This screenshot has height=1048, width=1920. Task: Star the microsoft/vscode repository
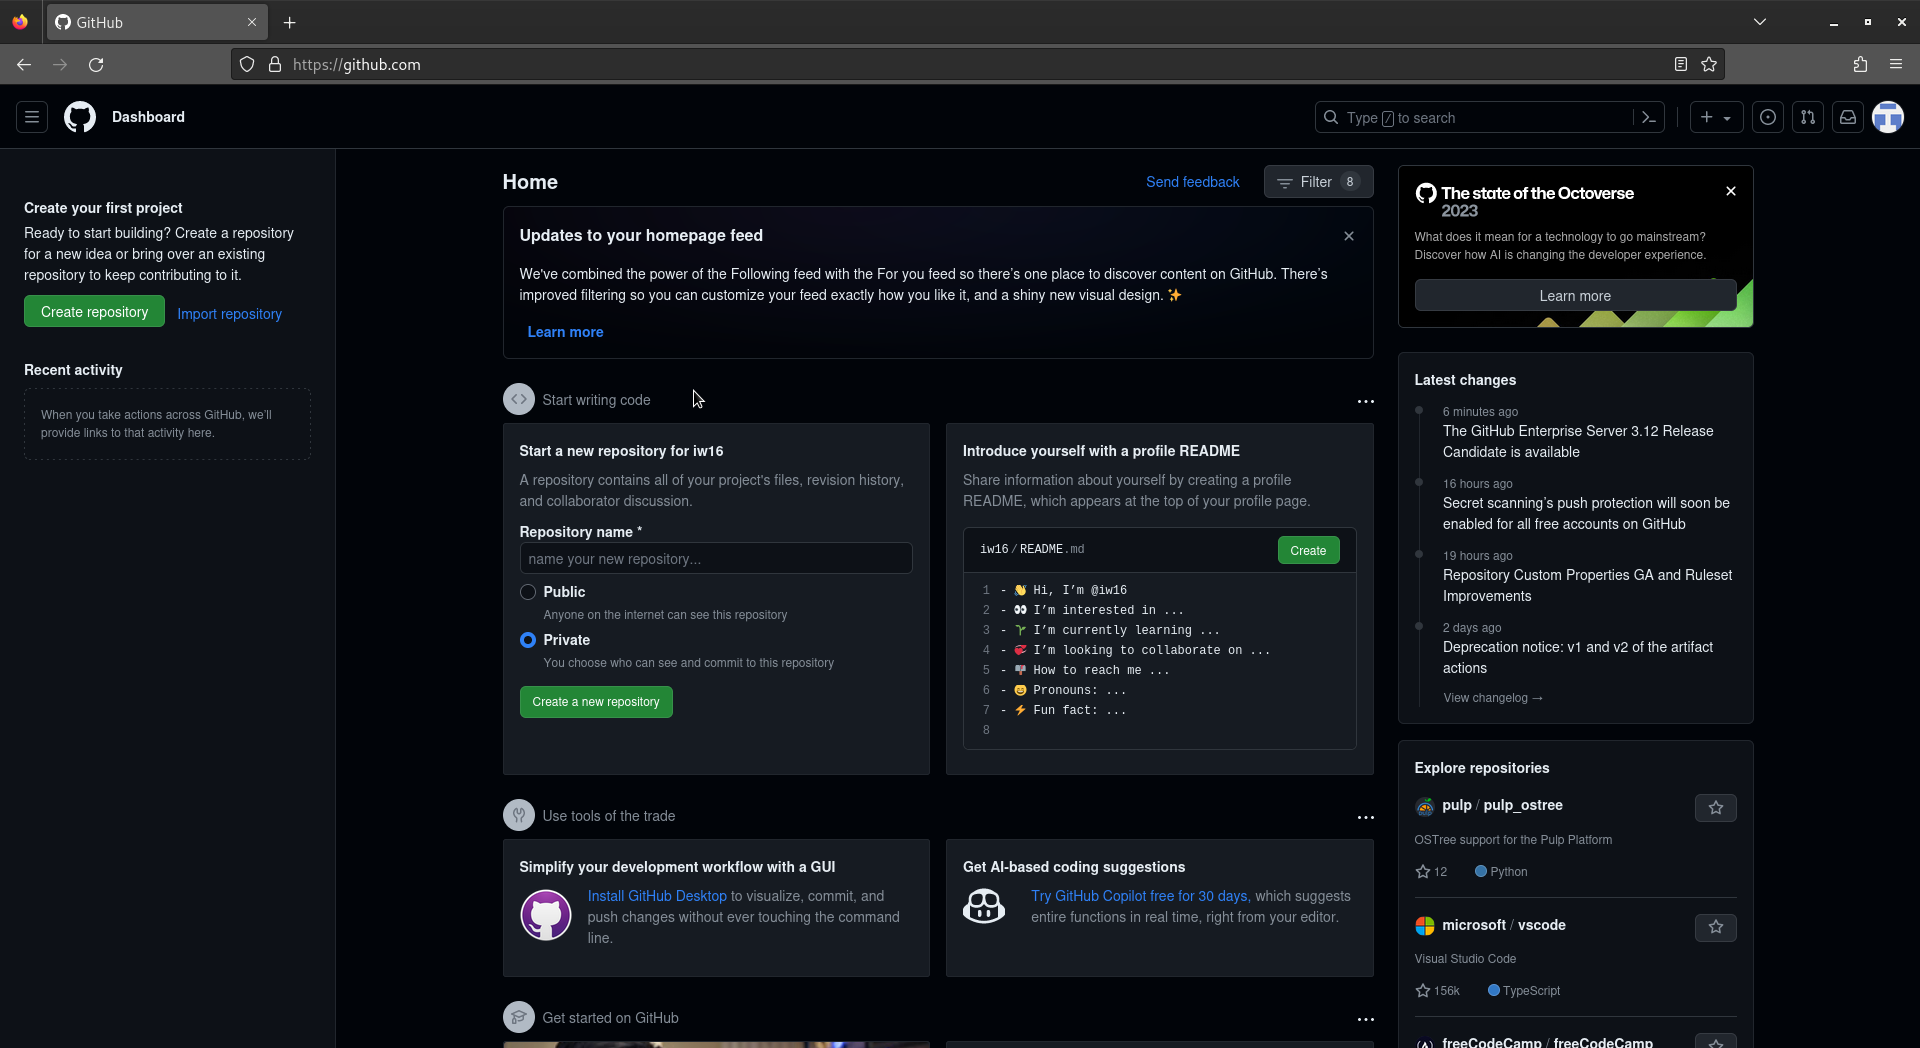click(1716, 927)
